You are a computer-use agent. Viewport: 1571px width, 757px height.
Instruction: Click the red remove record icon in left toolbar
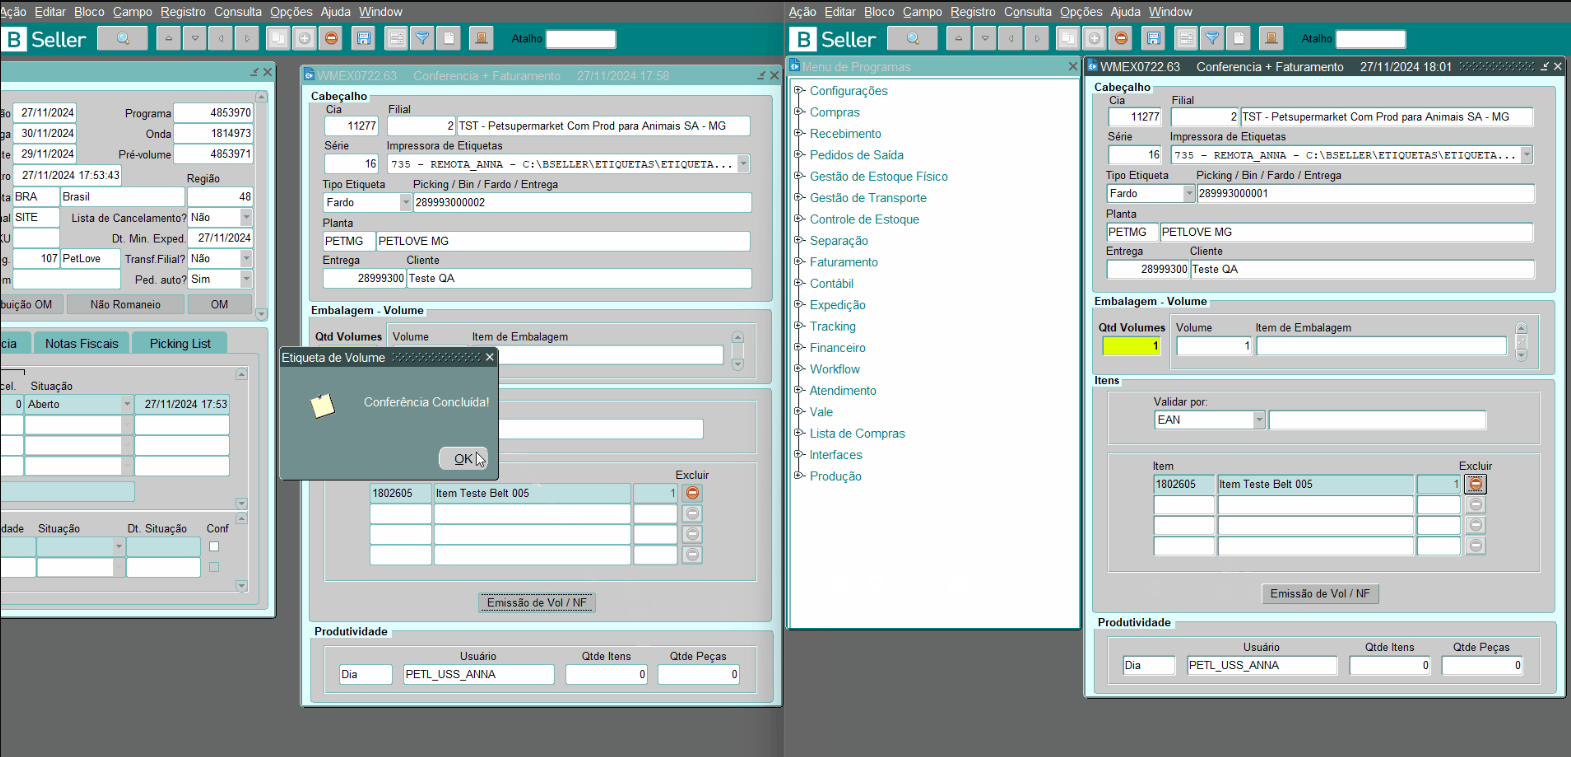click(x=332, y=38)
